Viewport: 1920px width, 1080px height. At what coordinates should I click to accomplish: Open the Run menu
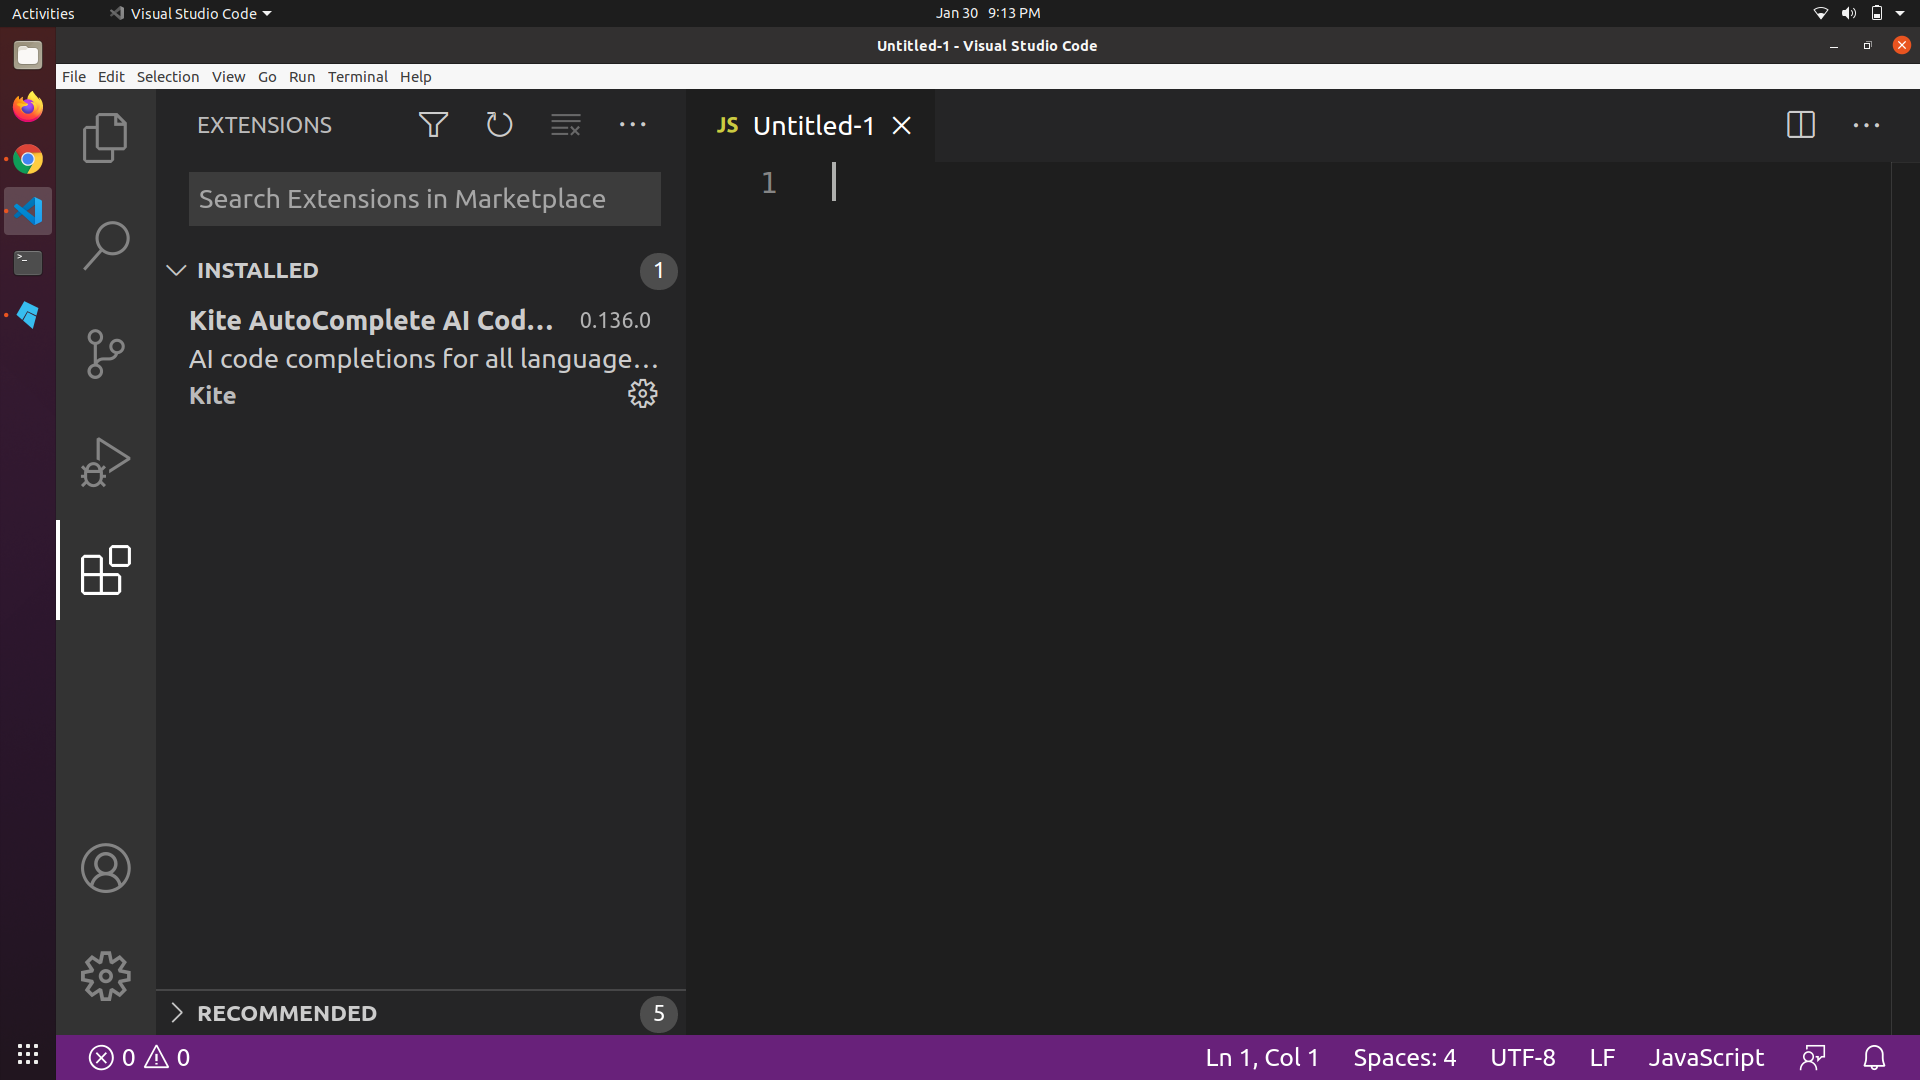coord(302,77)
